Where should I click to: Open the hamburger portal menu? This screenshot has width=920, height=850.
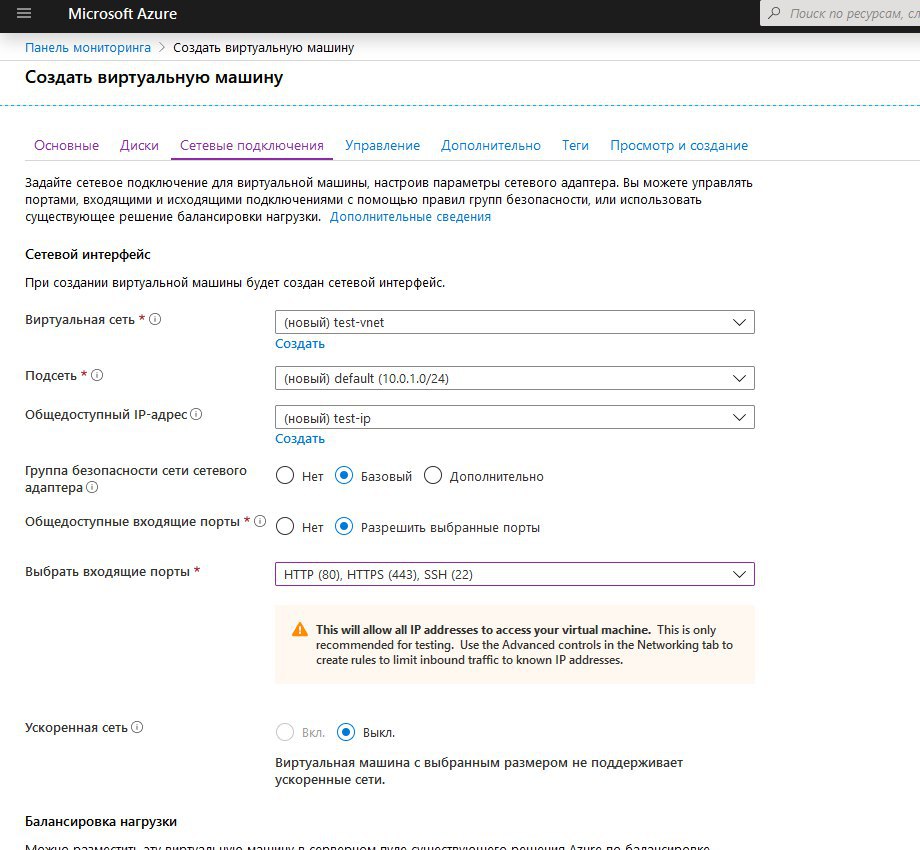coord(24,13)
